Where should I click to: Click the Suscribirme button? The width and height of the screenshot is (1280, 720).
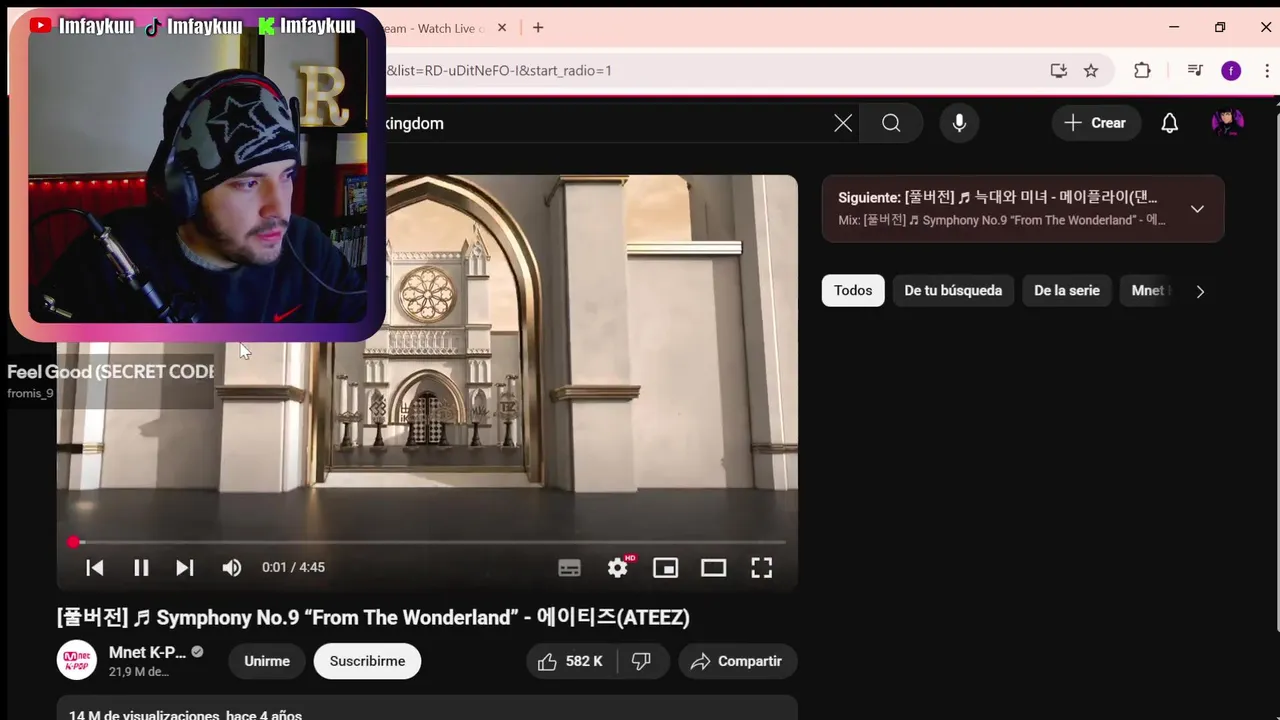pyautogui.click(x=367, y=661)
